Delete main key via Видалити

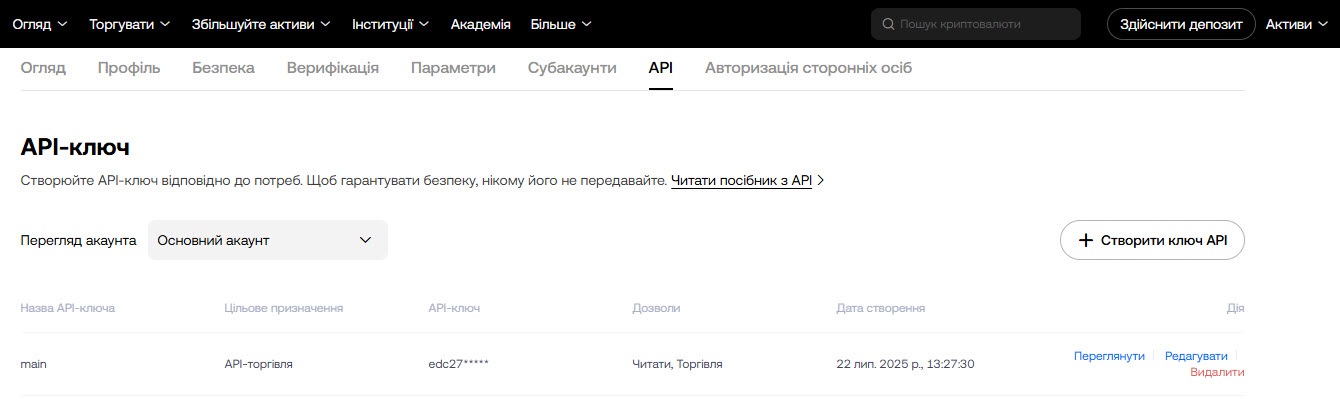1217,372
